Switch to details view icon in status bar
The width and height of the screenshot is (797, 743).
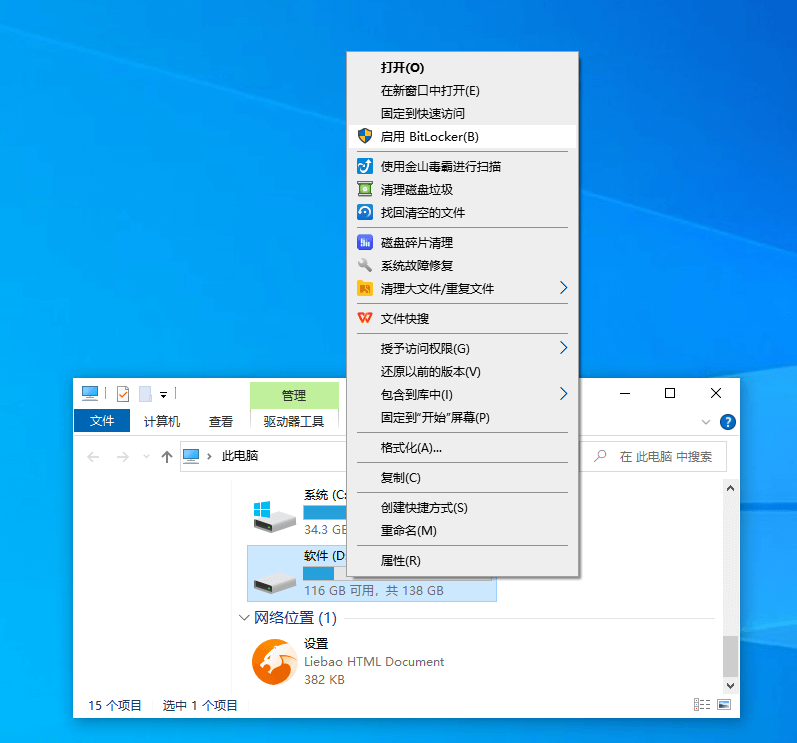(x=702, y=705)
